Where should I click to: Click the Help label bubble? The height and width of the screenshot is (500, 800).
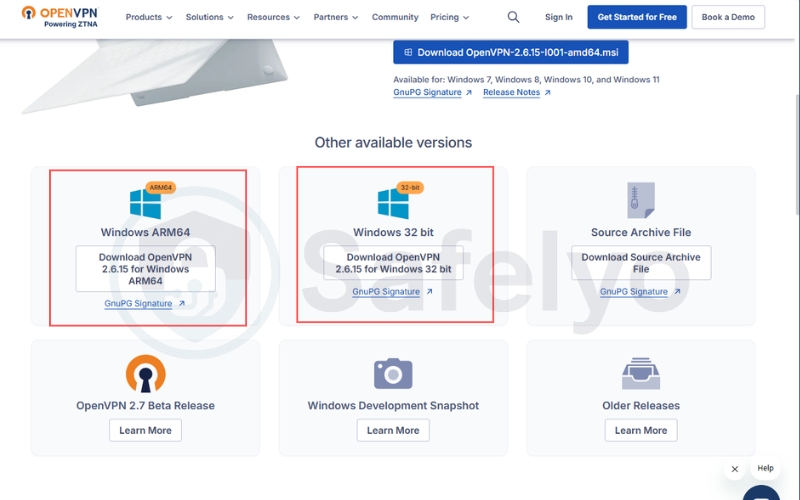pos(765,468)
